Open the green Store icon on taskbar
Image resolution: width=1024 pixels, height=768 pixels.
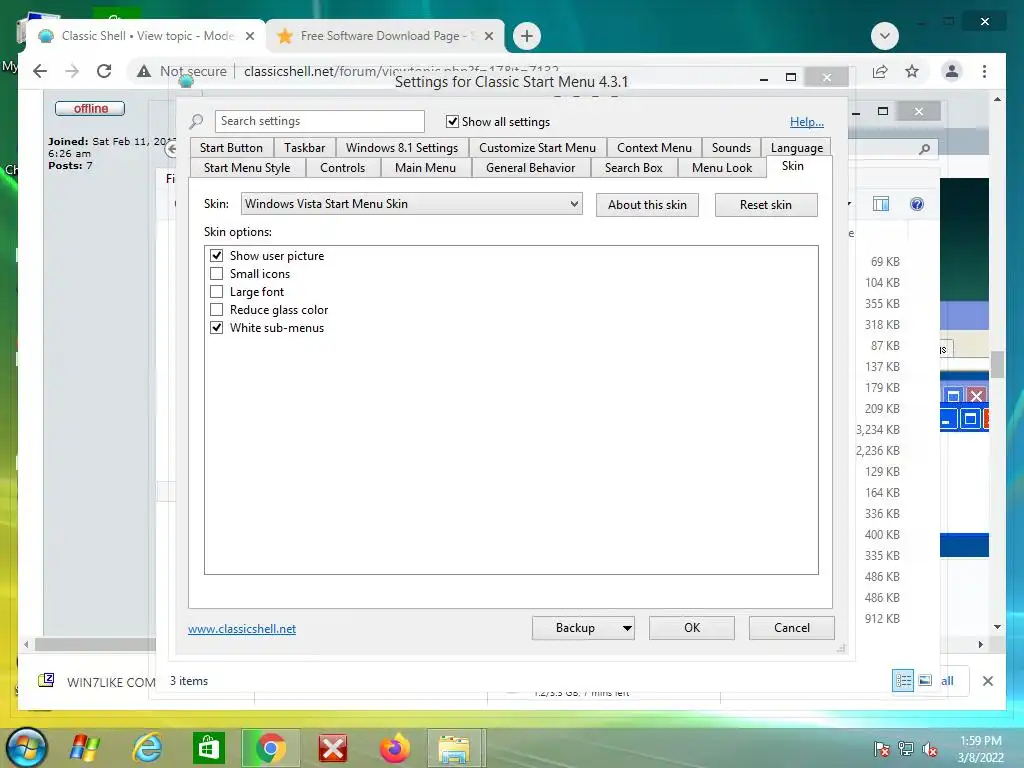(x=208, y=748)
